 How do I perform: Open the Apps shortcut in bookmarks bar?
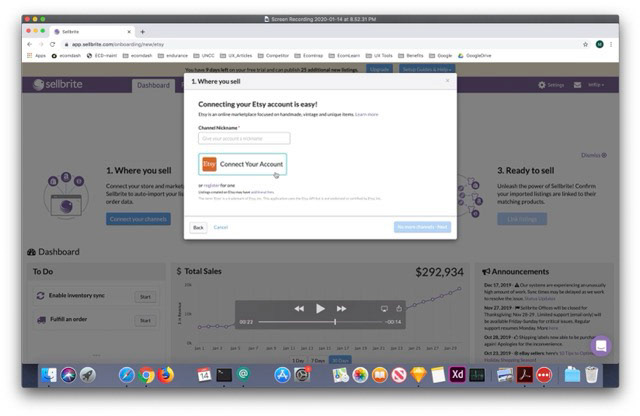(x=36, y=56)
